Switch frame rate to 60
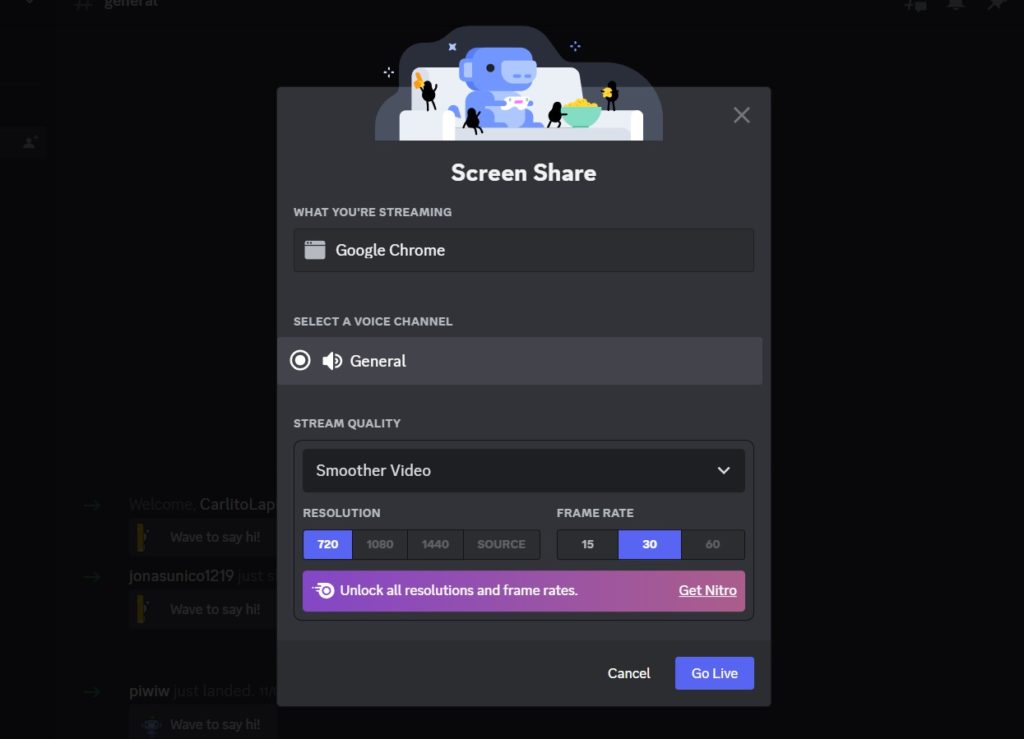Screen dimensions: 1024x739 (713, 544)
